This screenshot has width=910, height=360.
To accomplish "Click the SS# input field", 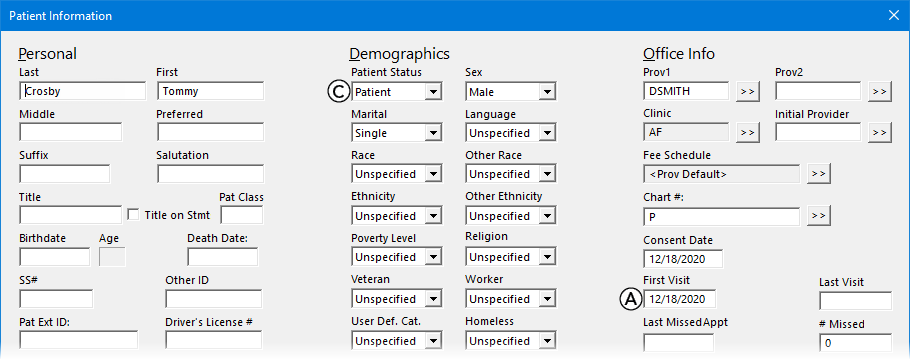I will [56, 298].
